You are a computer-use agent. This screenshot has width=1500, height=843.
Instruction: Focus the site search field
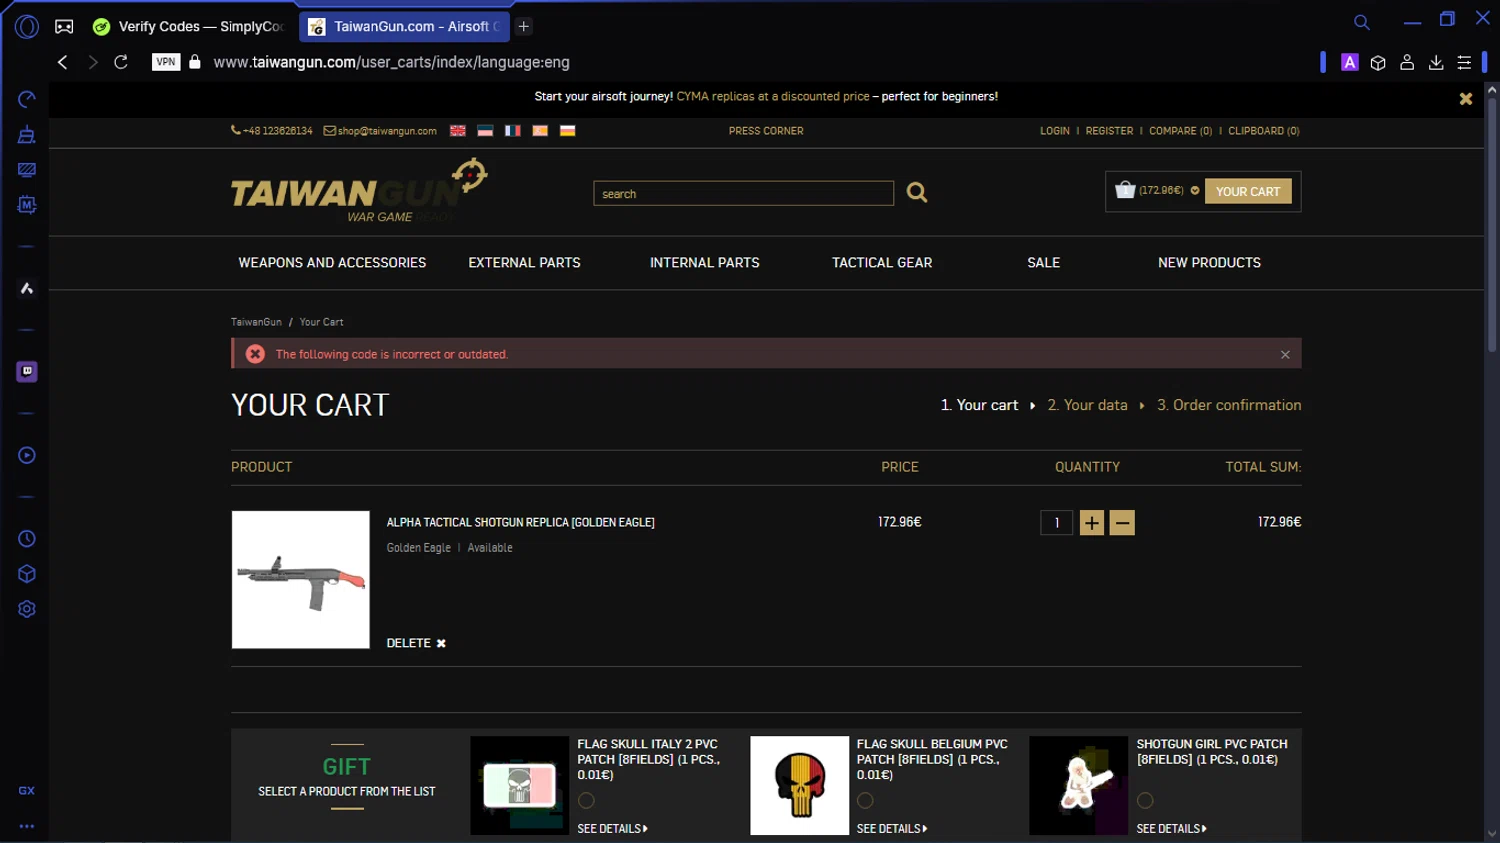(x=743, y=194)
